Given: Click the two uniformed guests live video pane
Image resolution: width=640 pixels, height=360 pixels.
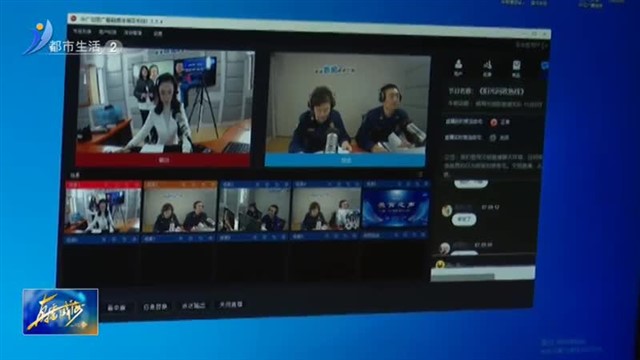Looking at the screenshot, I should pos(346,103).
